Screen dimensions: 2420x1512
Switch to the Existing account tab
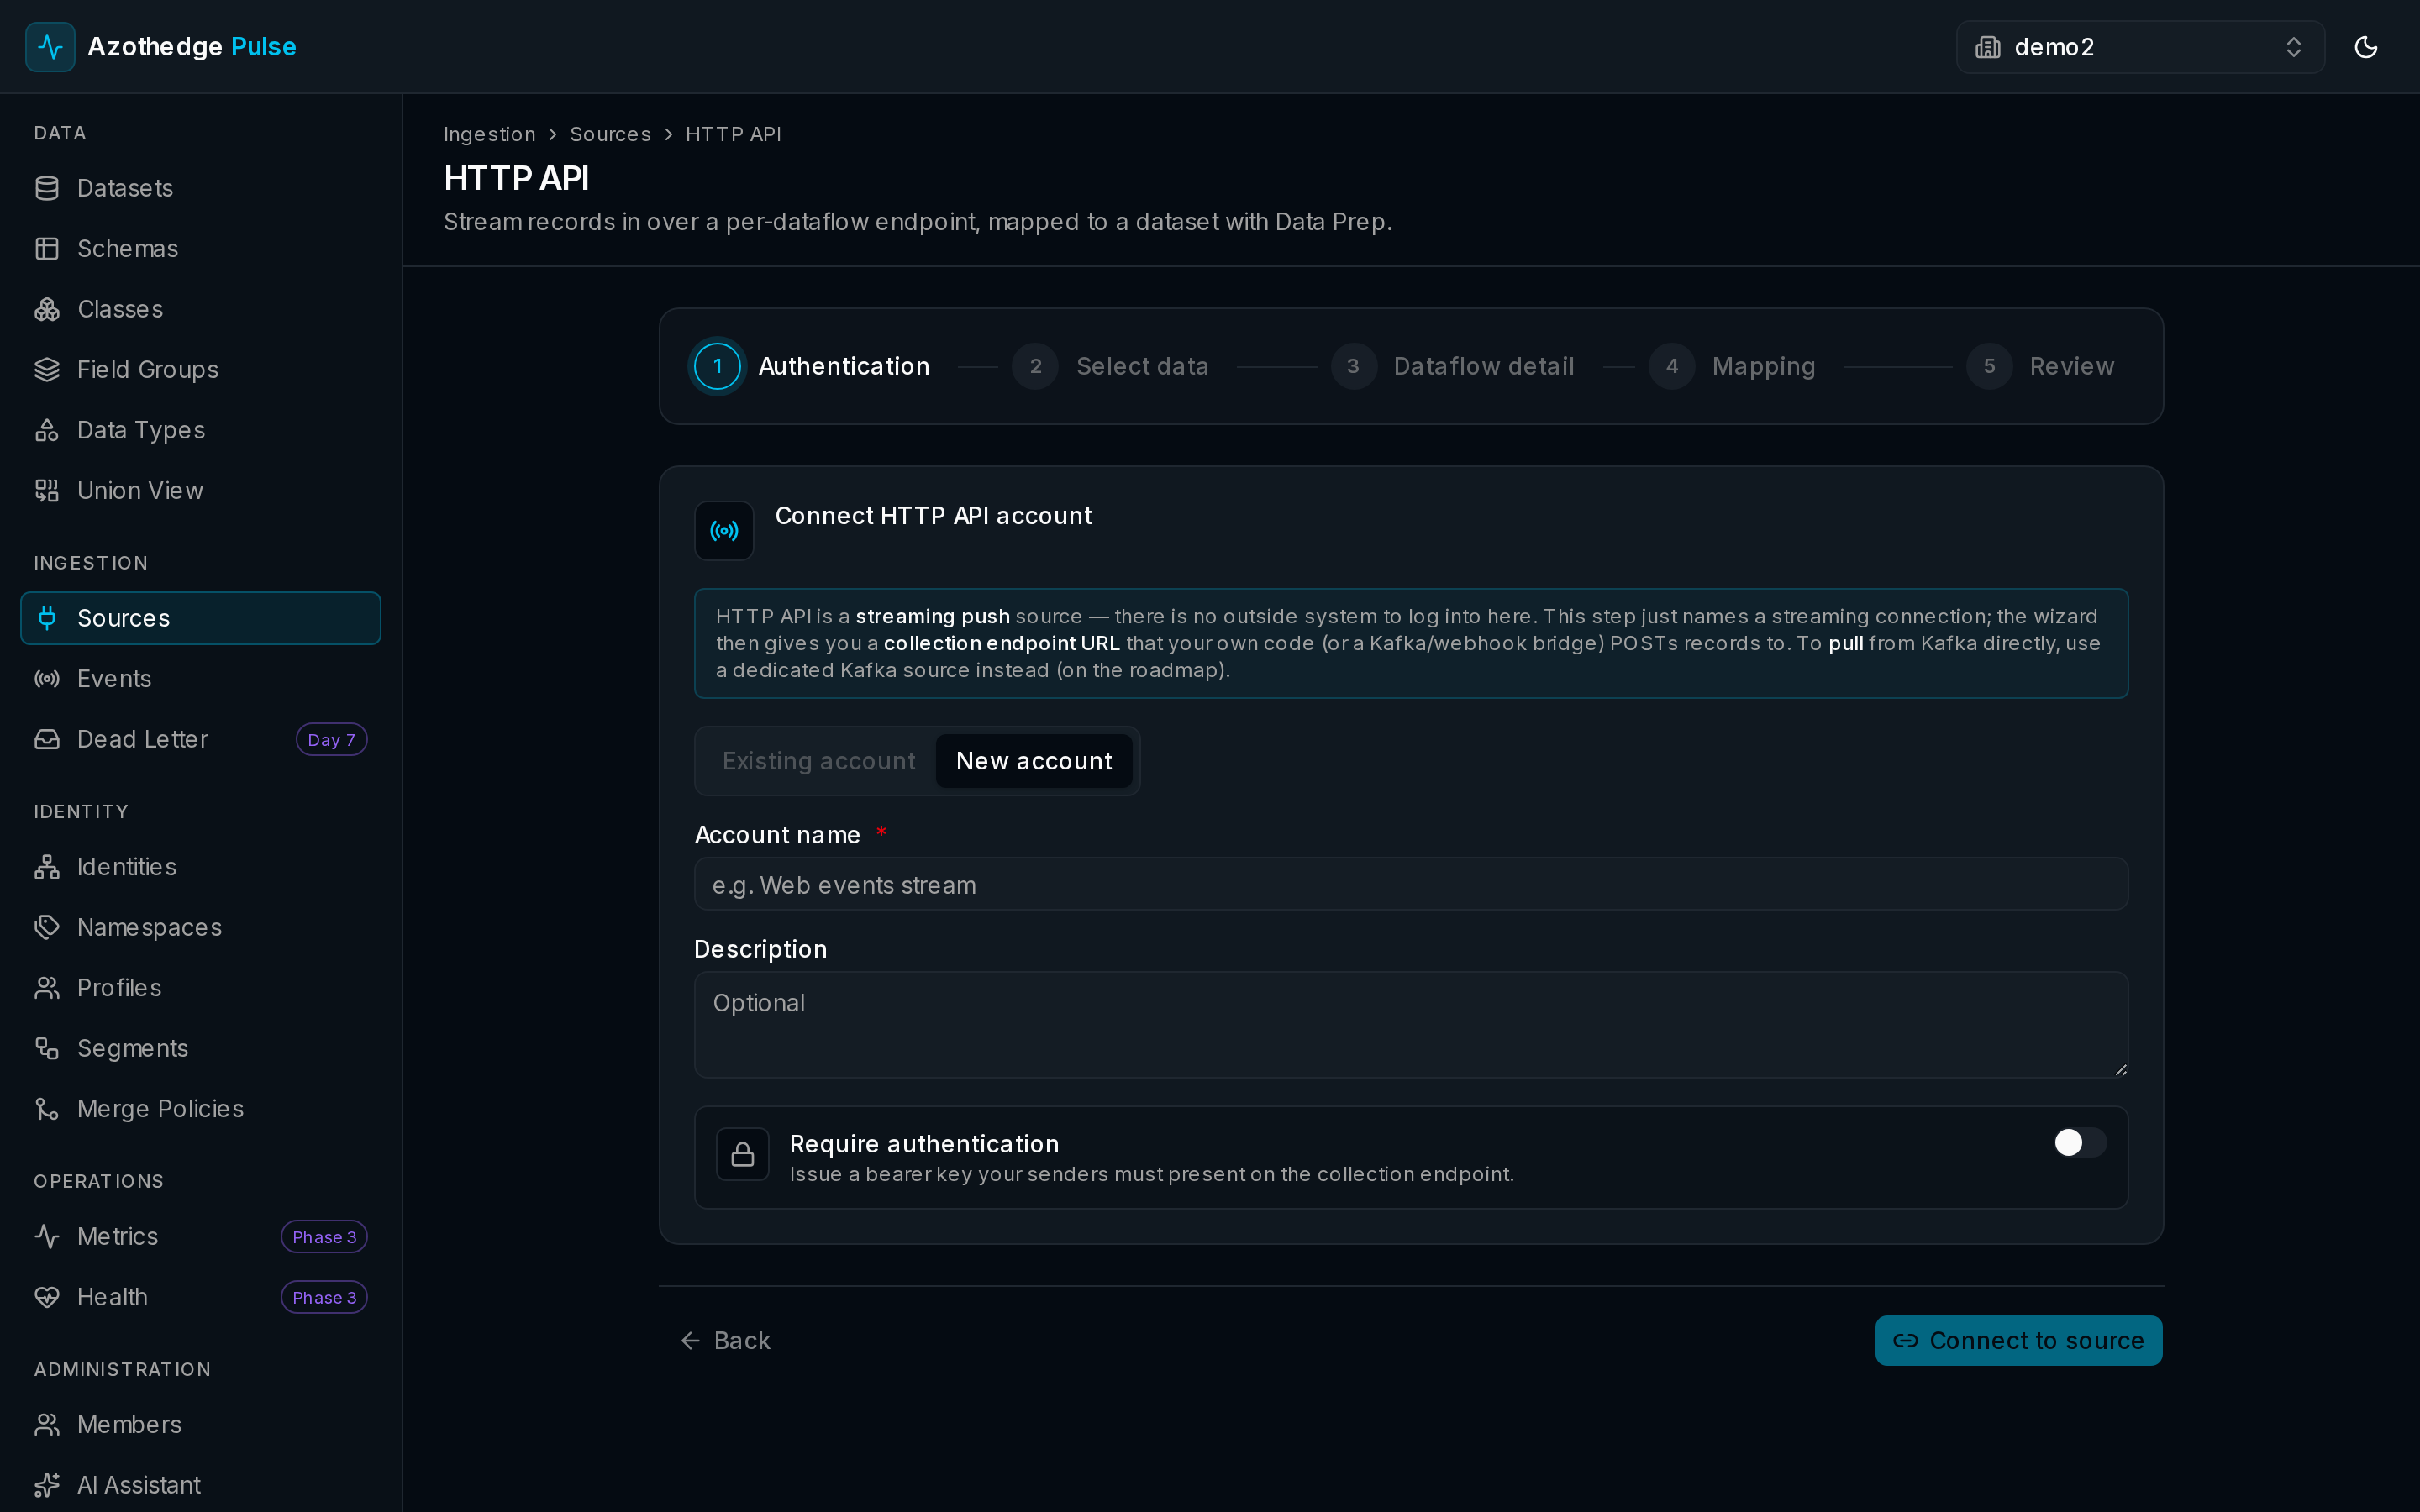818,761
